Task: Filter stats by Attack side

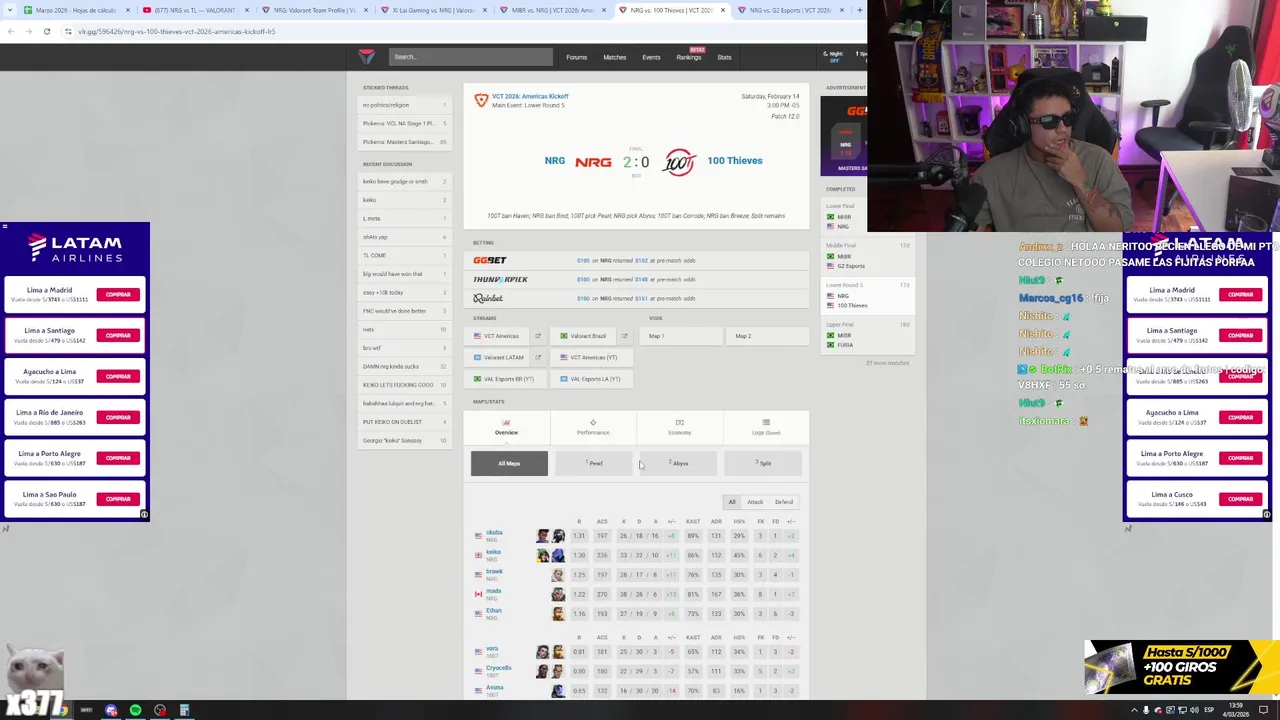Action: click(x=755, y=502)
